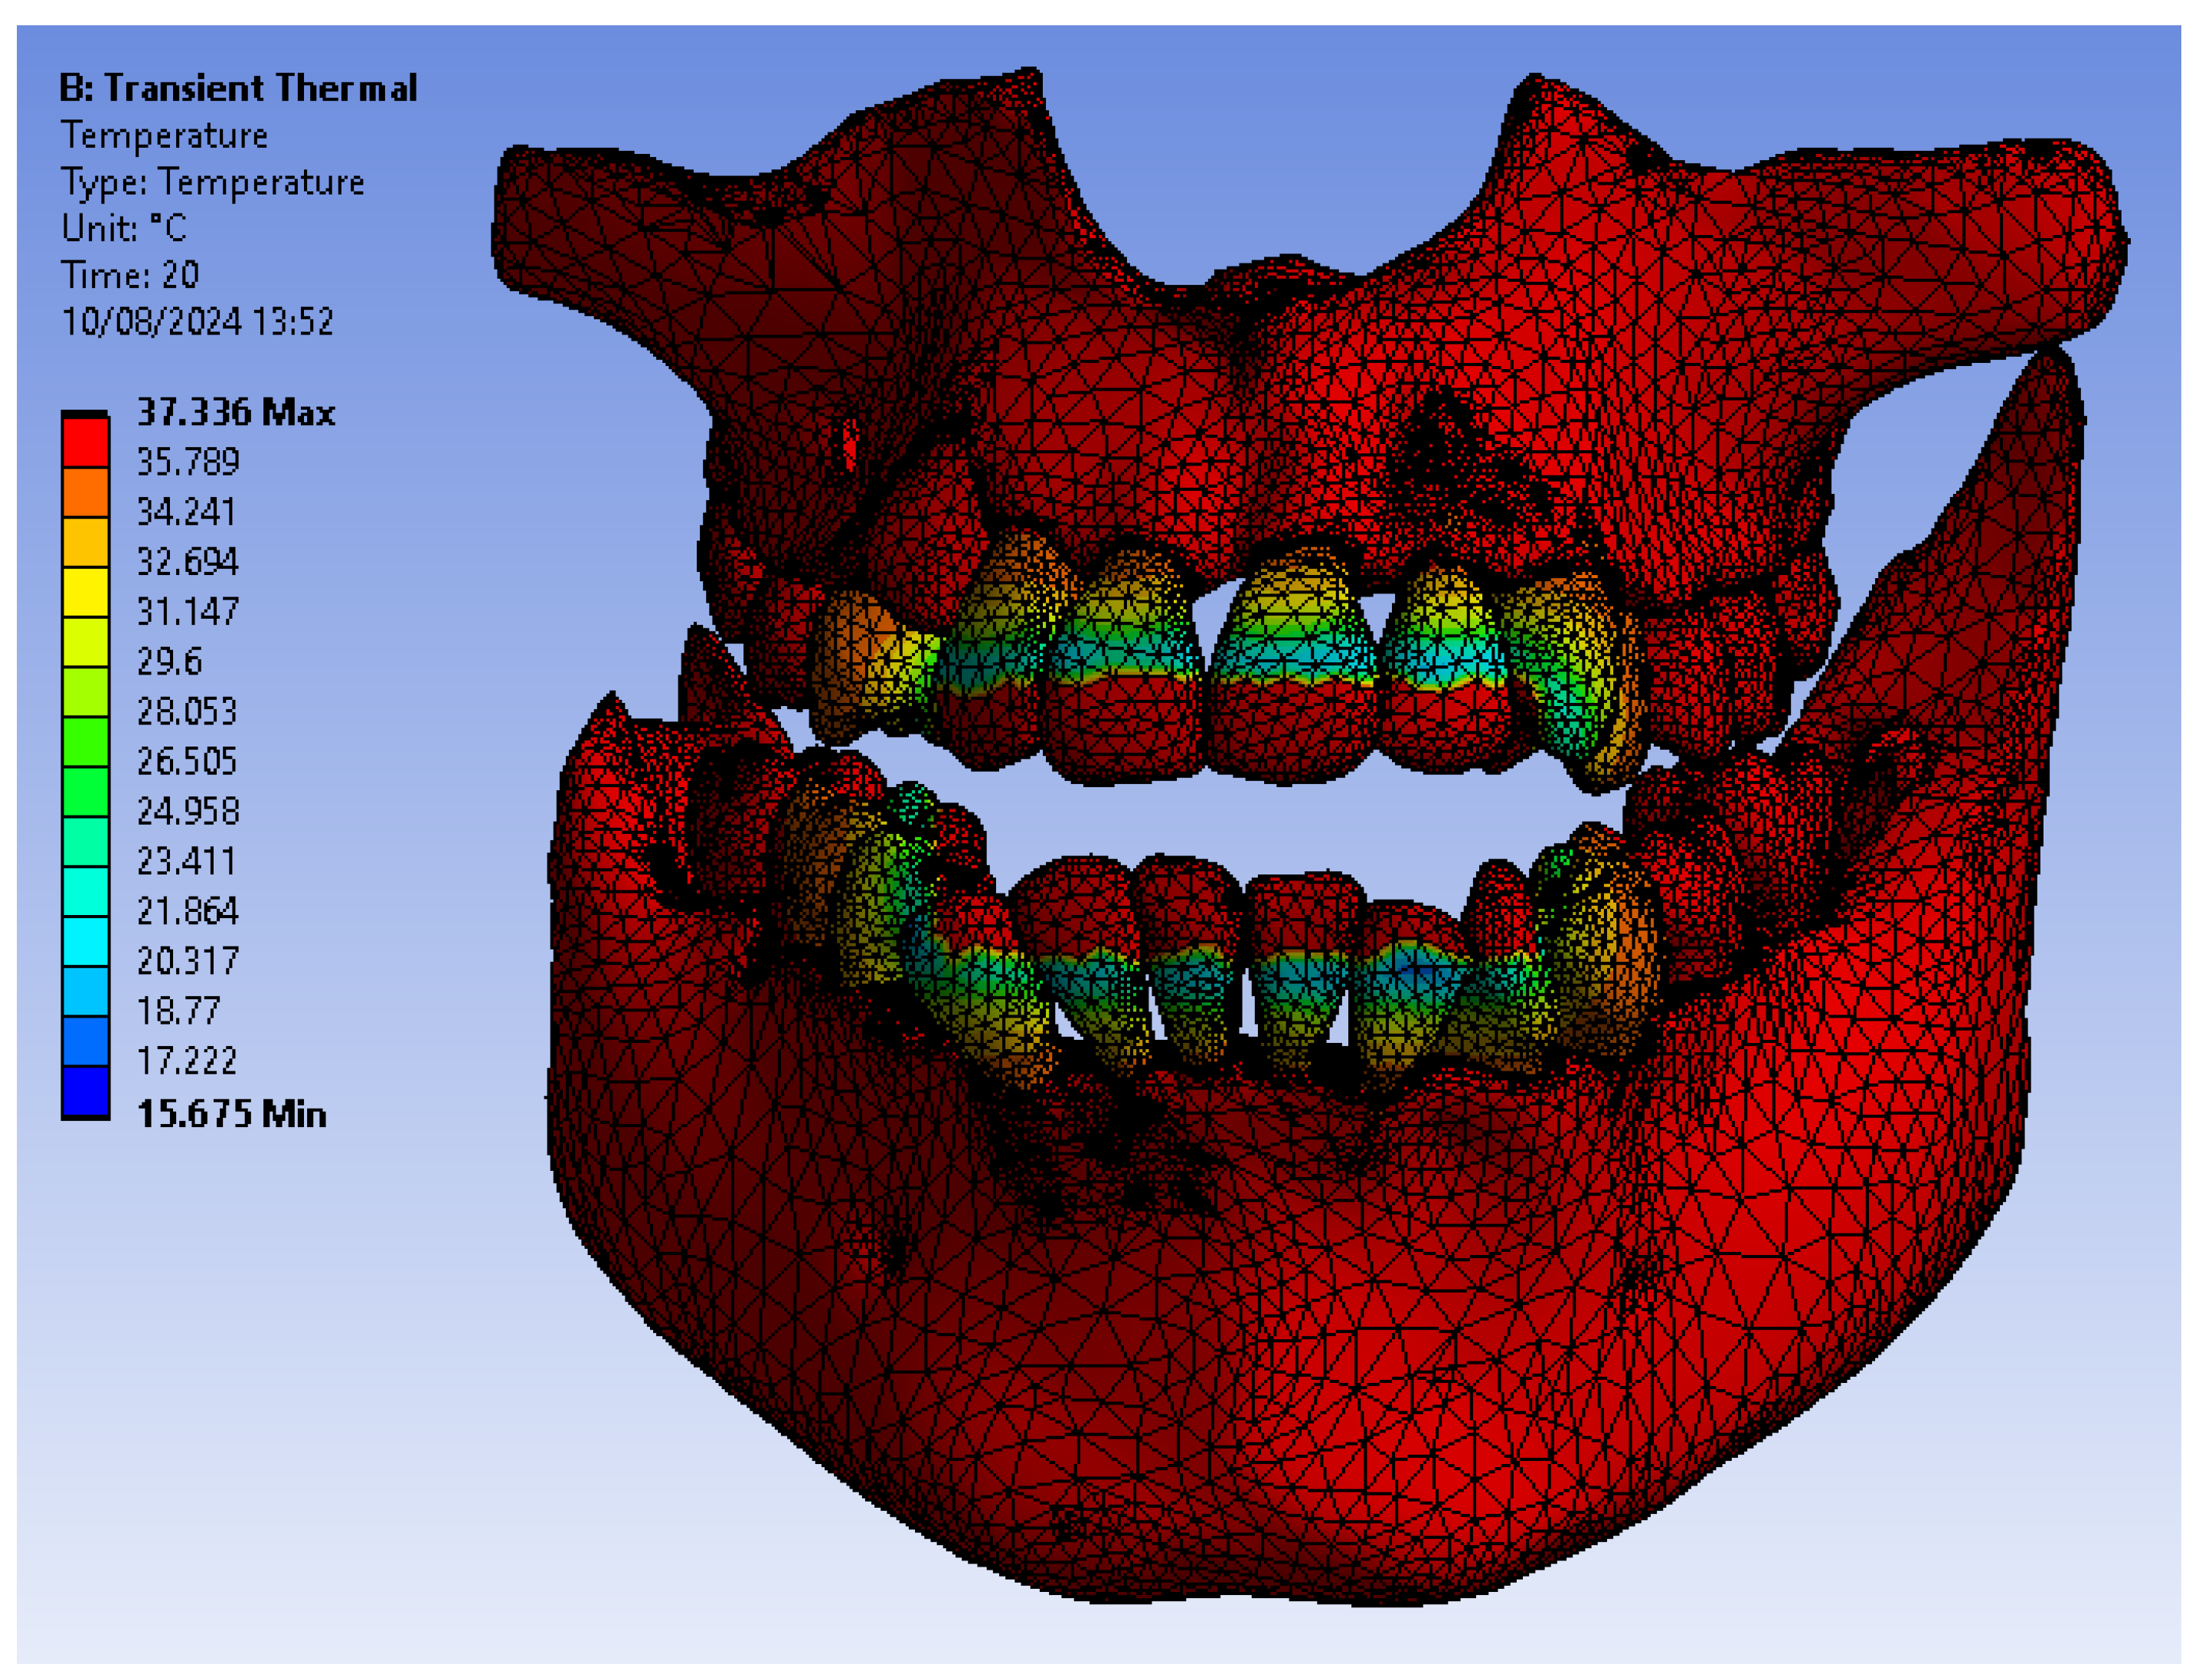This screenshot has height=1680, width=2202.
Task: Click the dark blue 15.675 Min legend band
Action: [86, 1093]
